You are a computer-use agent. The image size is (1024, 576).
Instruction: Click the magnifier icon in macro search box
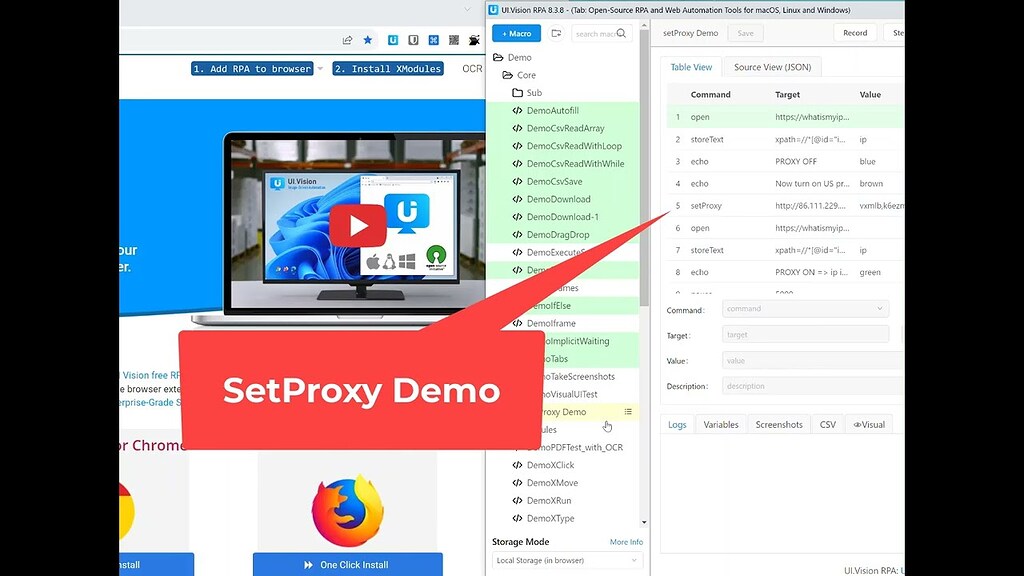(x=619, y=32)
